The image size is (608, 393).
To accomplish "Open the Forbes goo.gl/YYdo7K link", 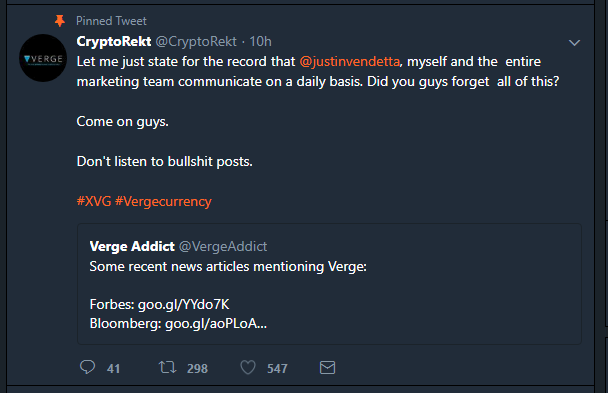I will (183, 305).
